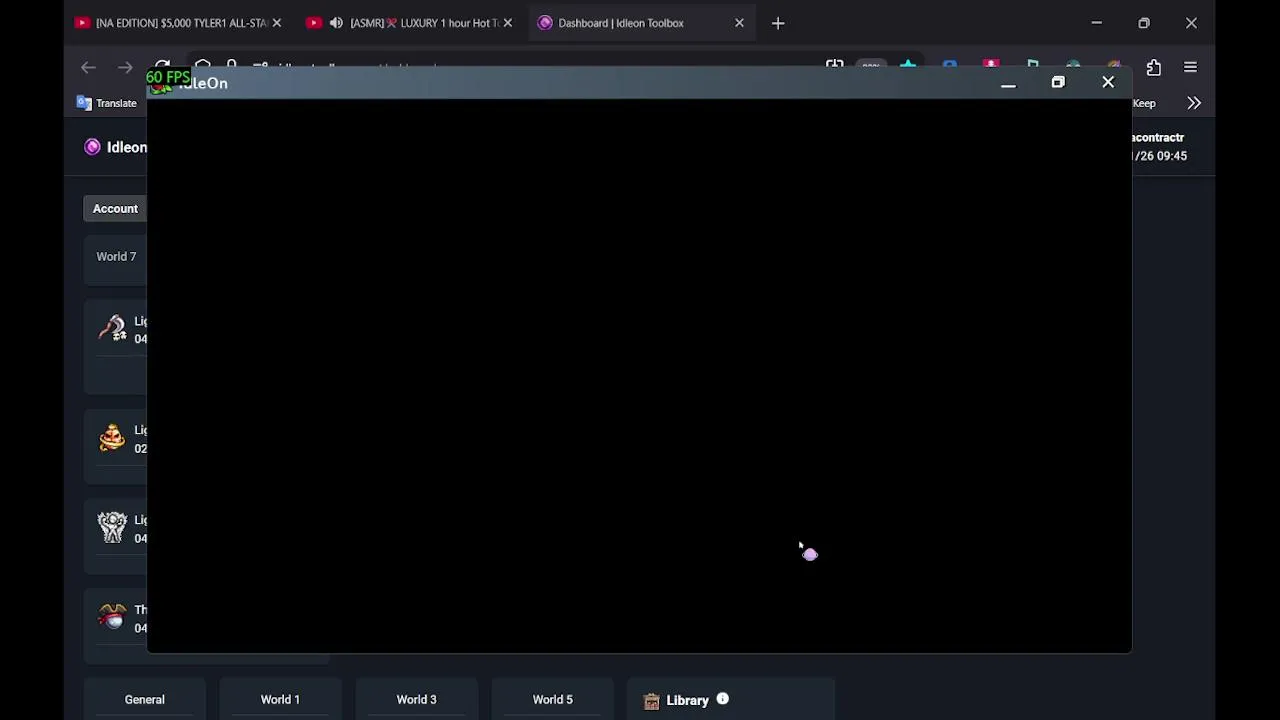Screen dimensions: 1280x720
Task: Close the IdleOn game window
Action: pos(1108,83)
